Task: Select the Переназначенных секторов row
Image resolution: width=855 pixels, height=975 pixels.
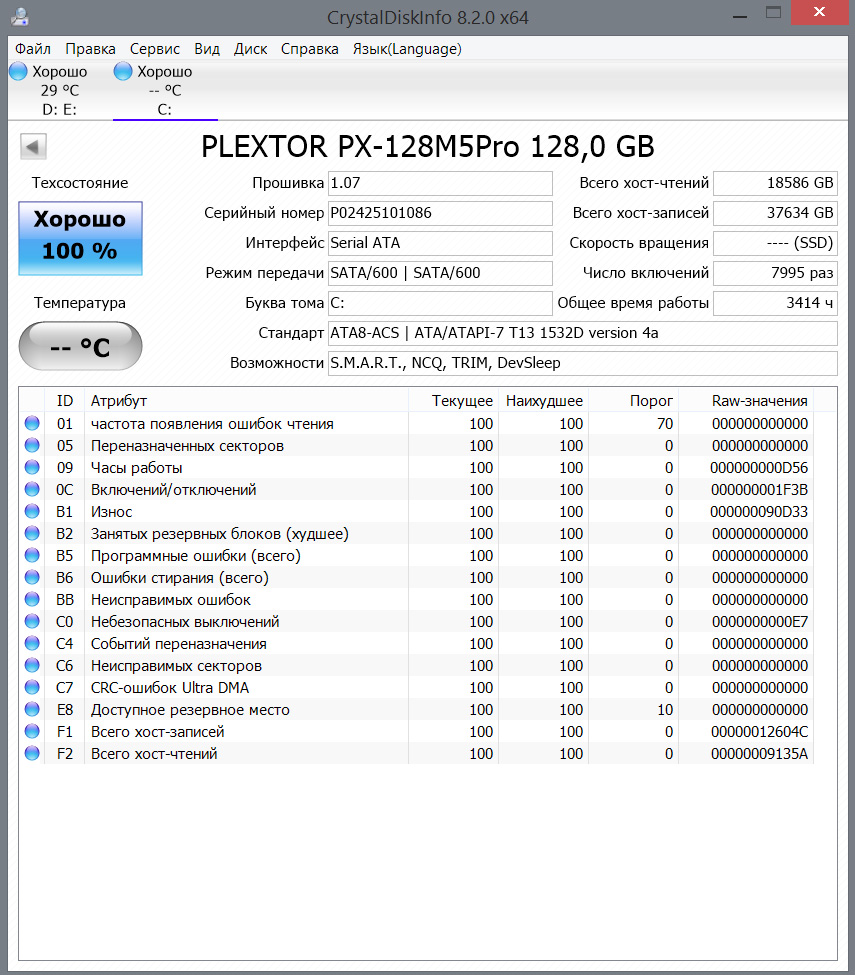Action: pos(416,445)
